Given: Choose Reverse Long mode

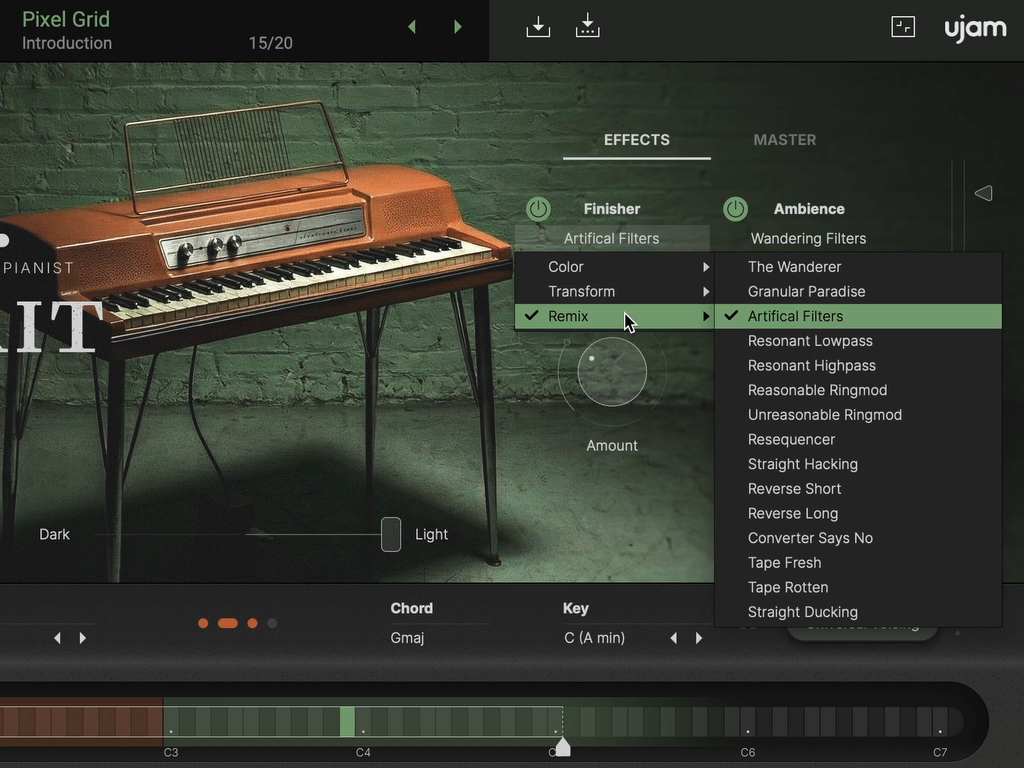Looking at the screenshot, I should 858,513.
